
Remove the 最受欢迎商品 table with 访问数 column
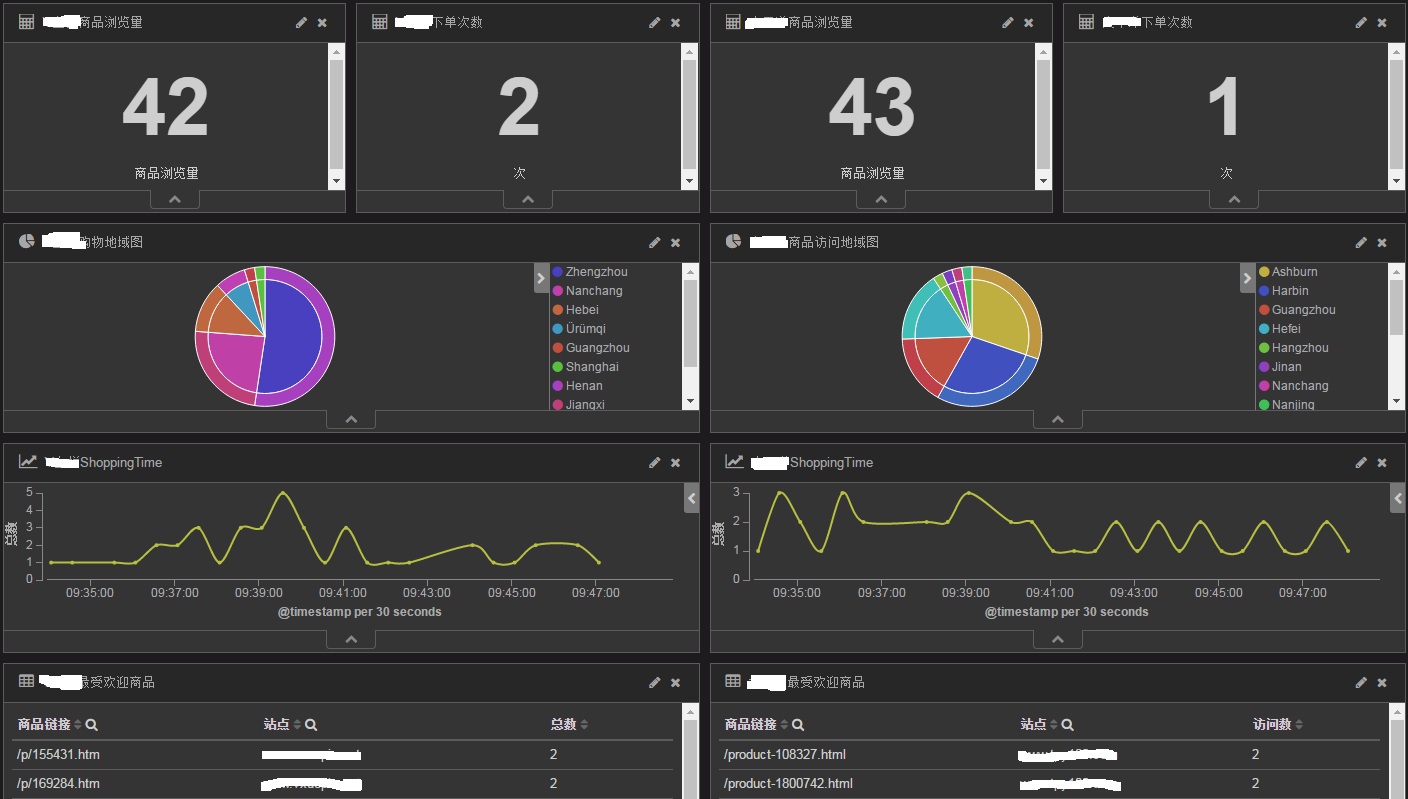[x=1382, y=682]
